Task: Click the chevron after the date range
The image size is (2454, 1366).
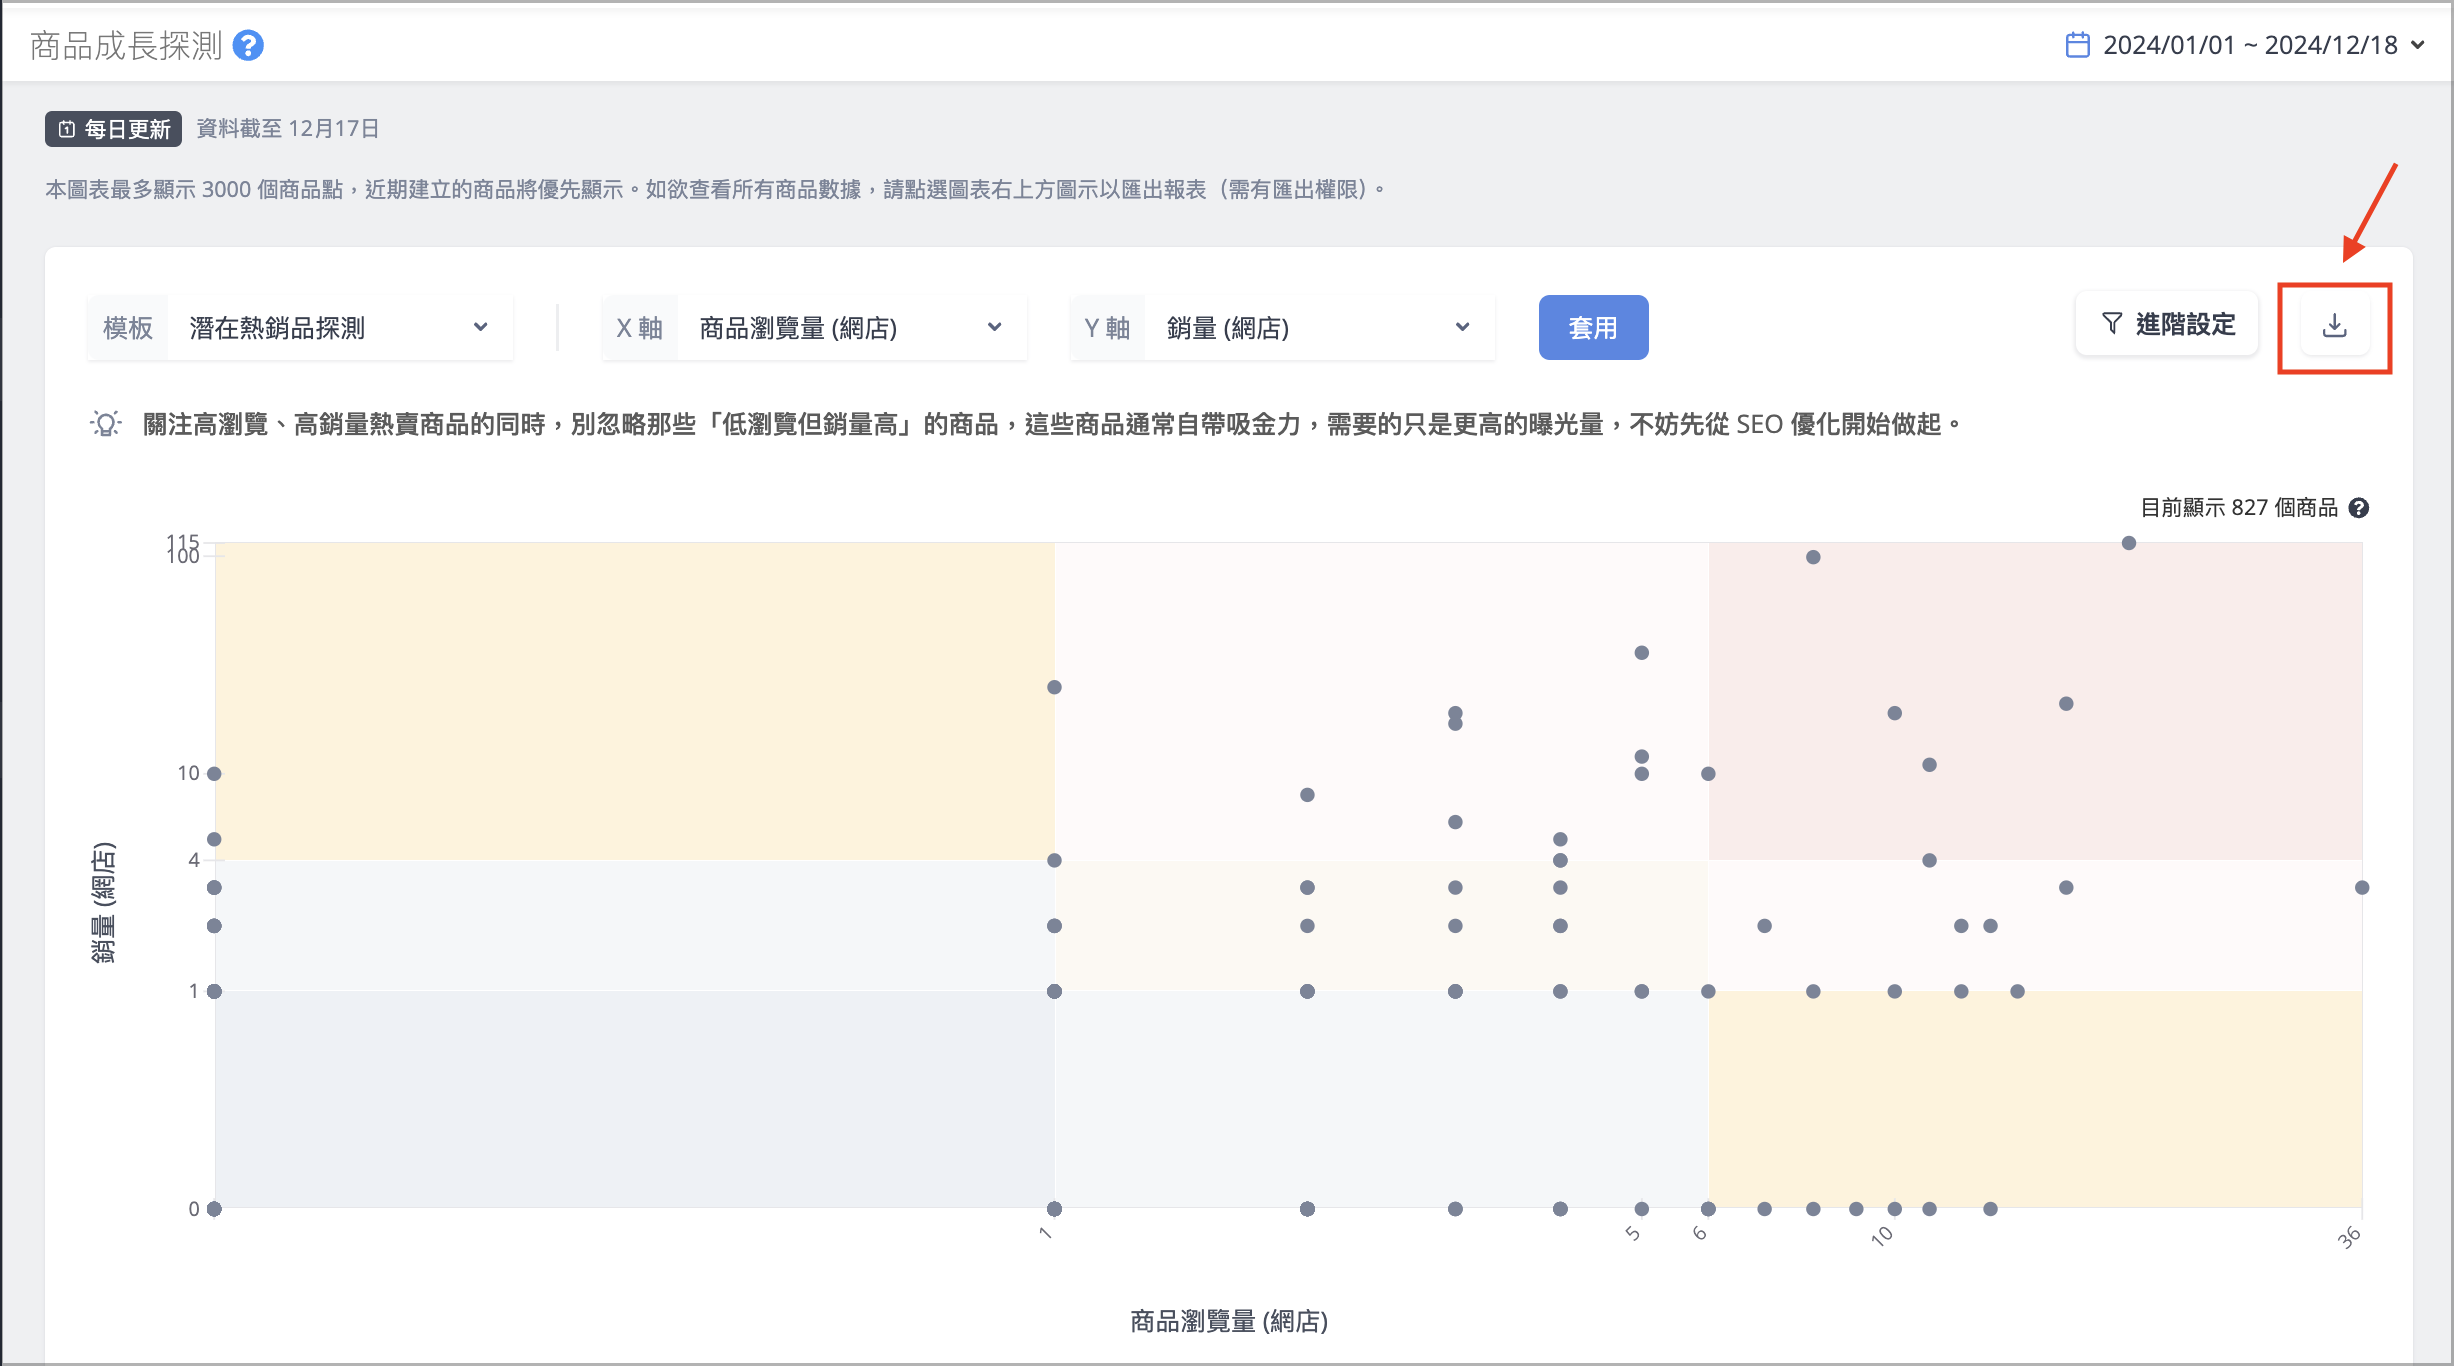Action: coord(2418,45)
